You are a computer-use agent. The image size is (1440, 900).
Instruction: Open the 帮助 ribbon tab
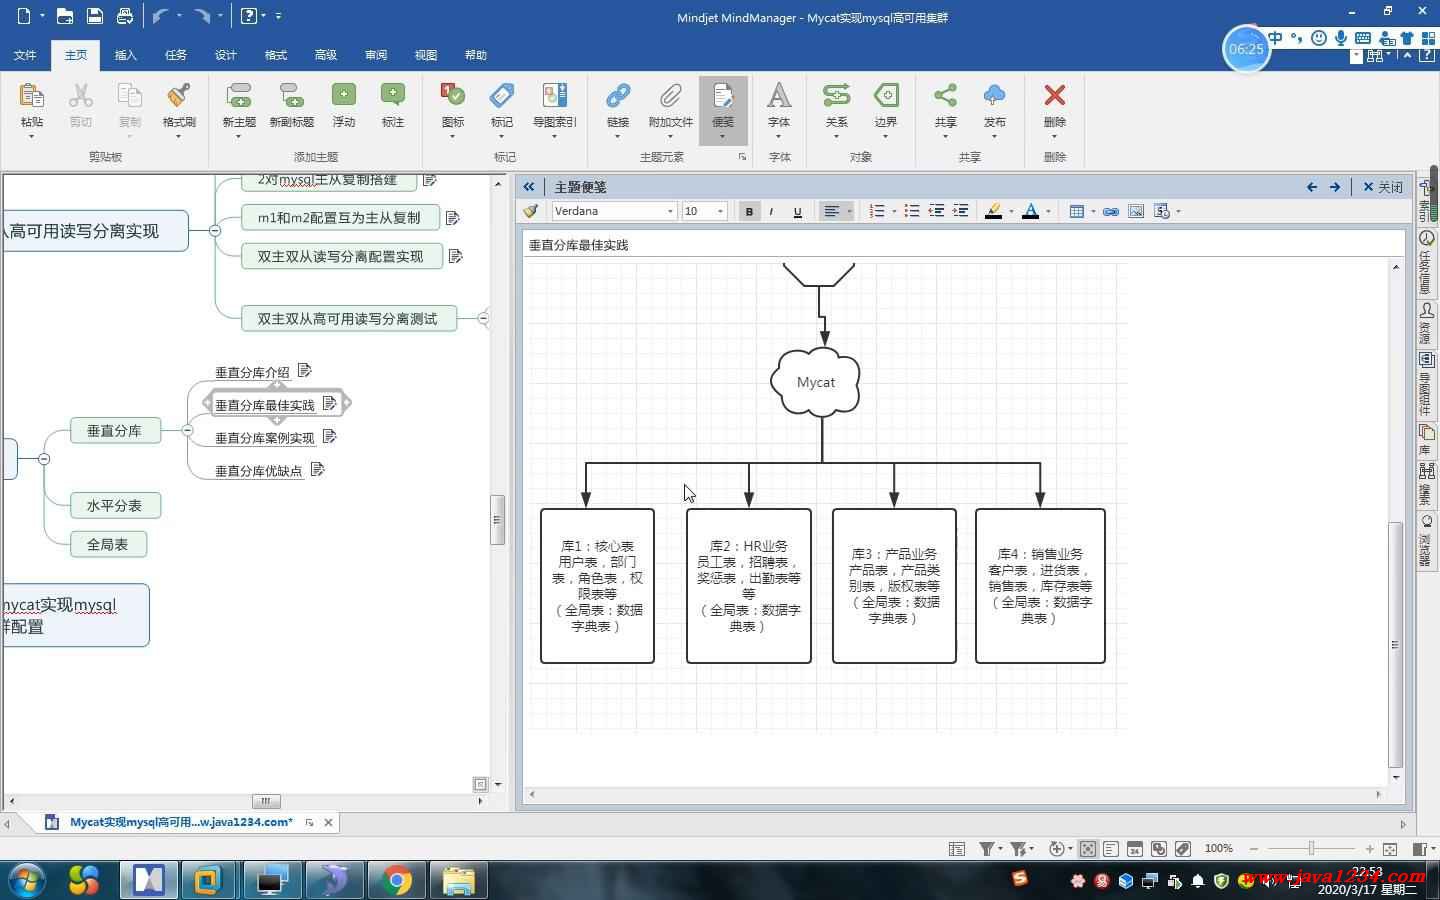[x=476, y=55]
